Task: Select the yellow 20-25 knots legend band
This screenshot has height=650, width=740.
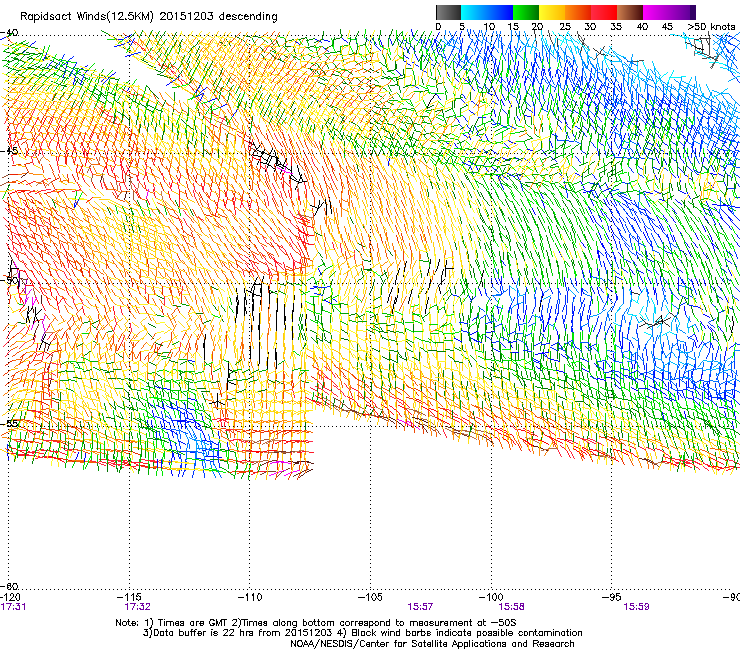Action: pyautogui.click(x=552, y=13)
